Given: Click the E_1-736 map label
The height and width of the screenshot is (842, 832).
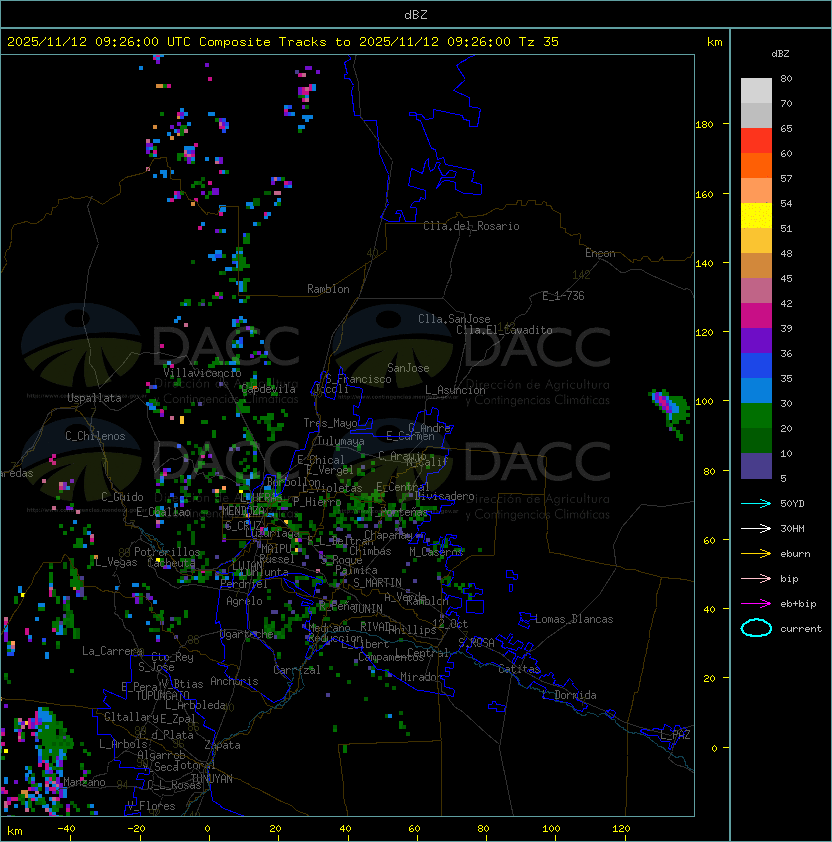Looking at the screenshot, I should (x=563, y=296).
